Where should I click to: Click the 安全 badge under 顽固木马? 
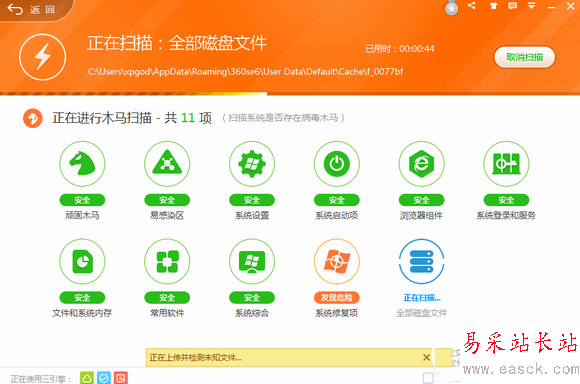tap(82, 200)
